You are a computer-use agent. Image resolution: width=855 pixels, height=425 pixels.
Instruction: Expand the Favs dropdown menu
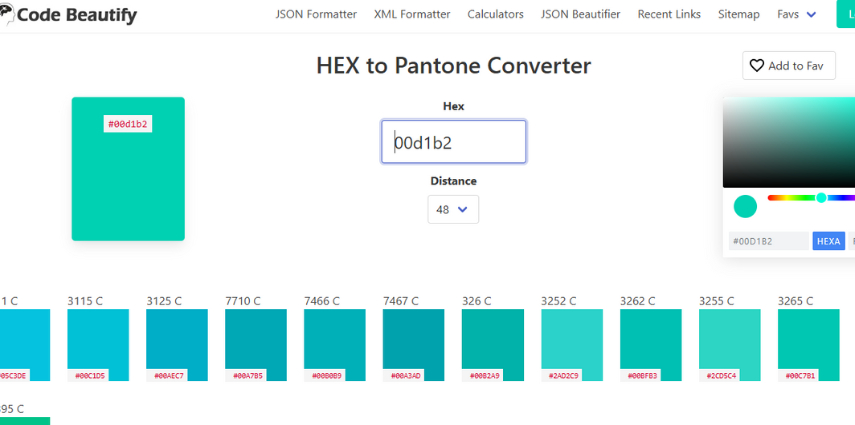click(796, 15)
